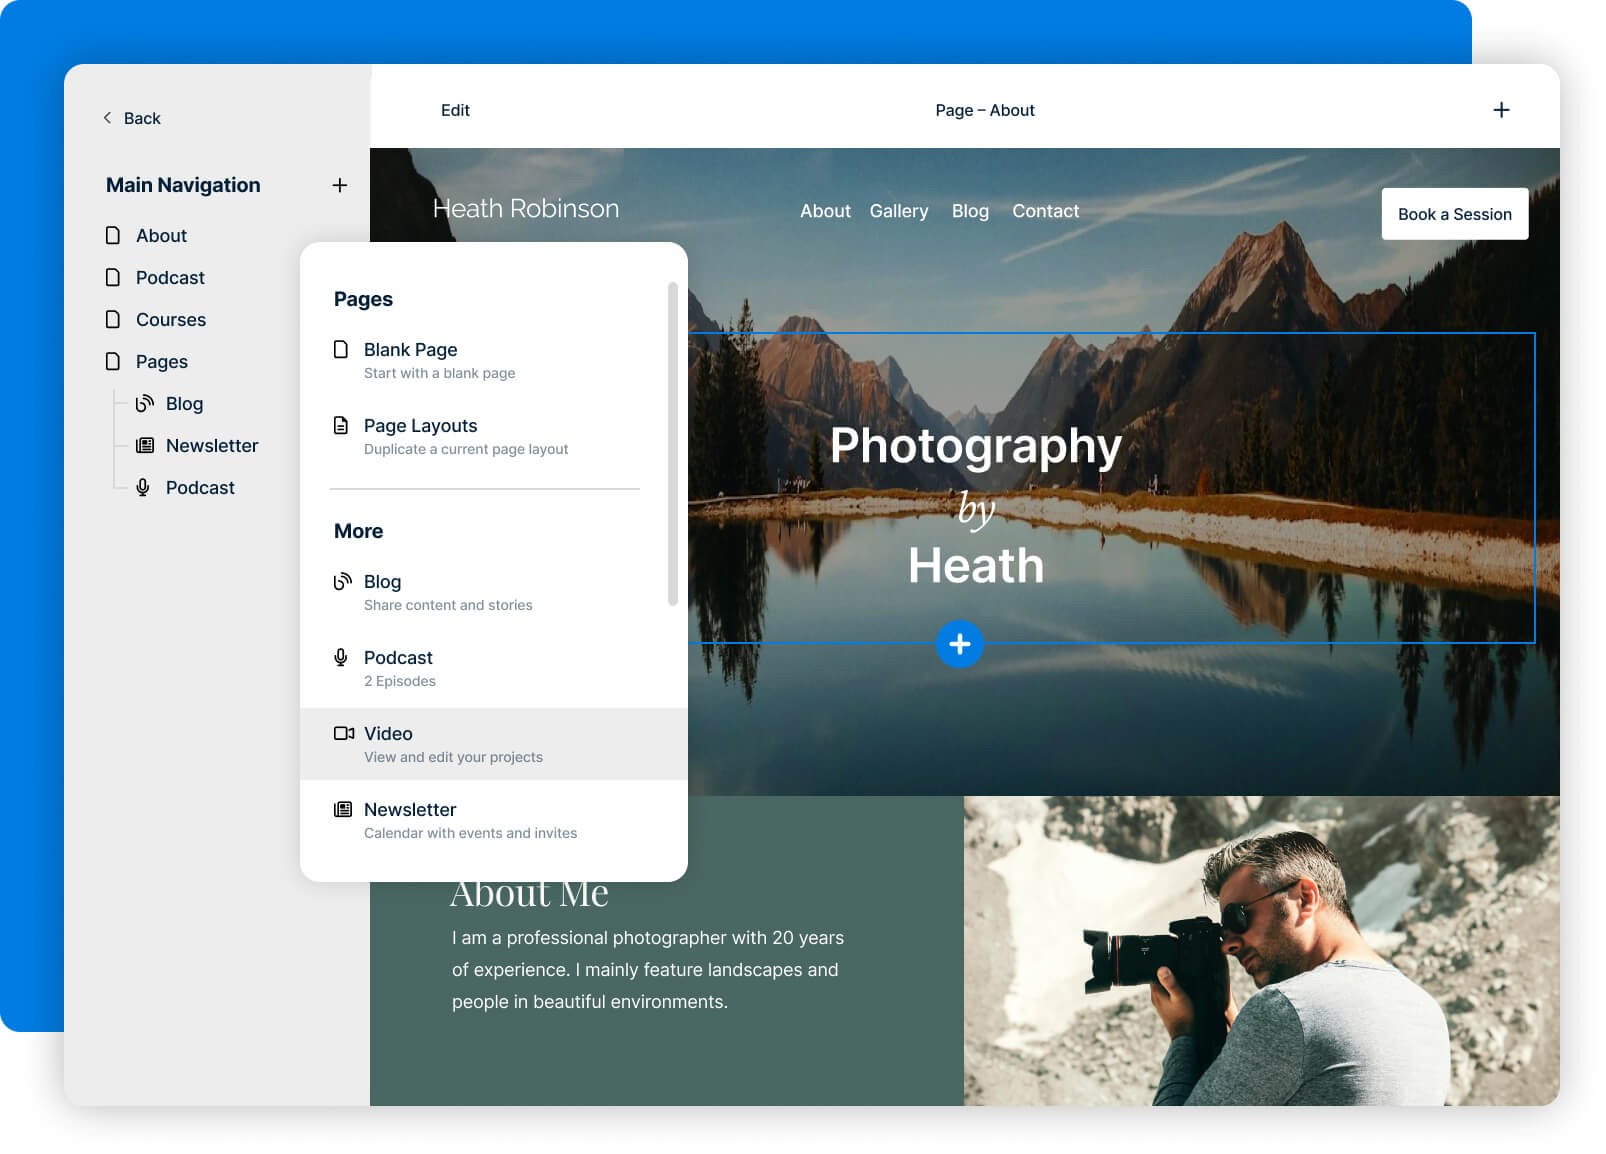This screenshot has width=1606, height=1154.
Task: Click the Newsletter icon in sidebar tree
Action: 145,445
